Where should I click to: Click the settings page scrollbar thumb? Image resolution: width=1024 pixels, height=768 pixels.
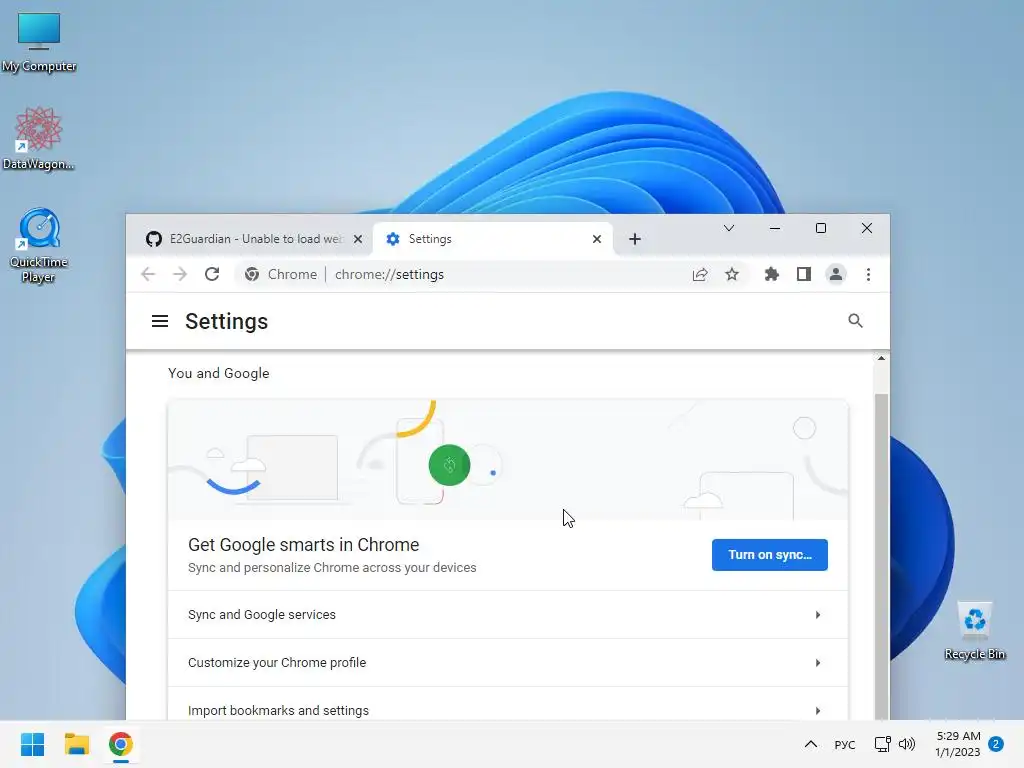(x=882, y=555)
